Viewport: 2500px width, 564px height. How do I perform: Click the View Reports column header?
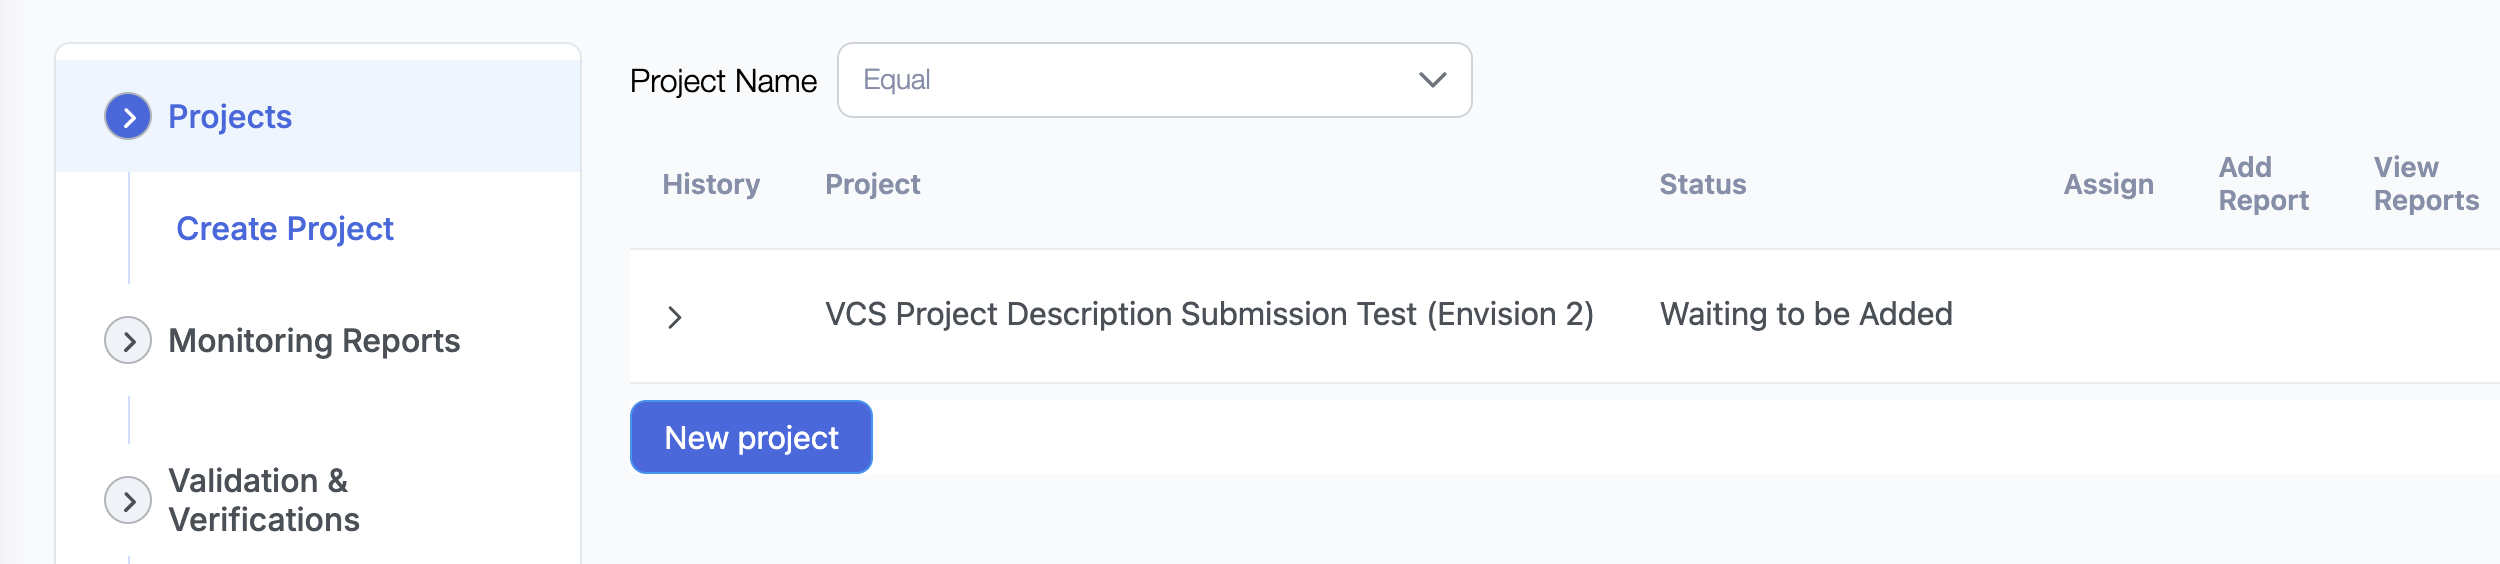[x=2426, y=184]
